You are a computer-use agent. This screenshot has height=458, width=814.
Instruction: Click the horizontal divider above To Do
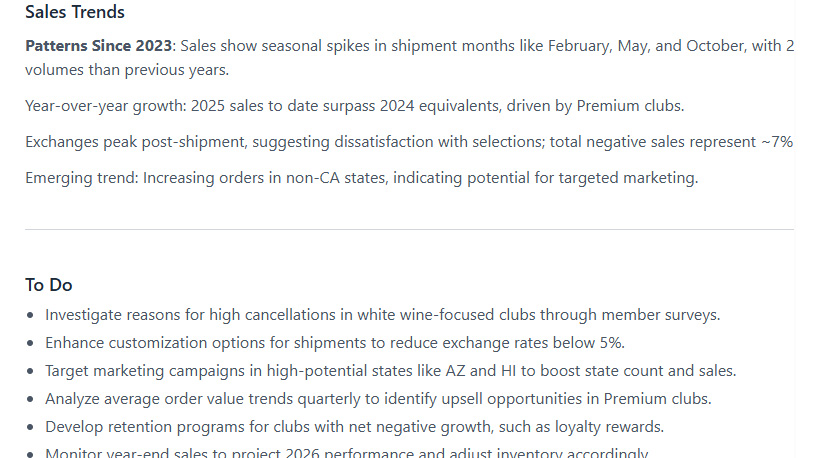tap(409, 230)
